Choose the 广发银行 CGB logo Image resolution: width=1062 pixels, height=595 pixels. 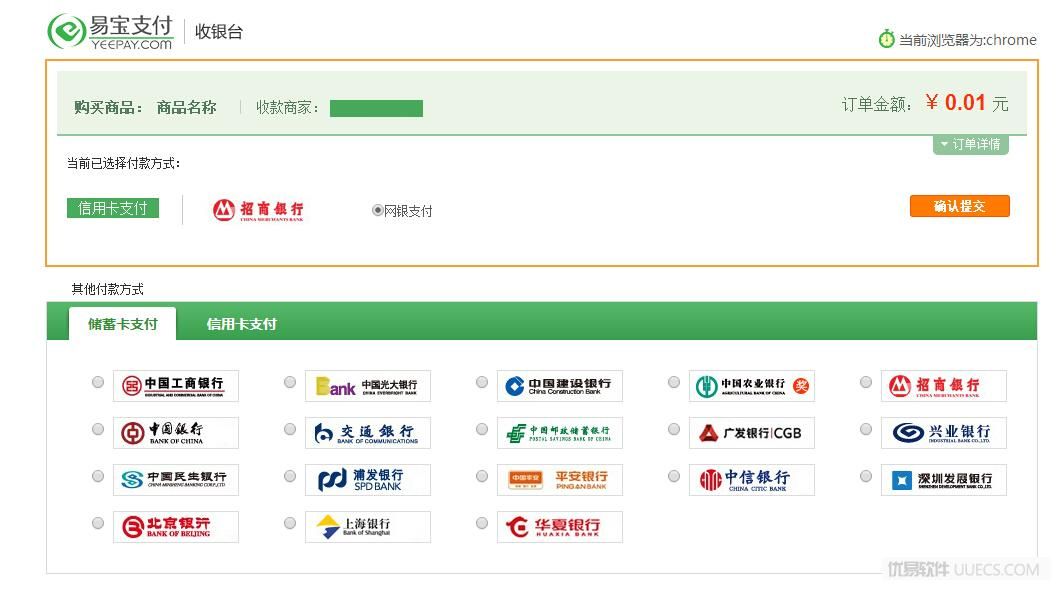click(752, 432)
